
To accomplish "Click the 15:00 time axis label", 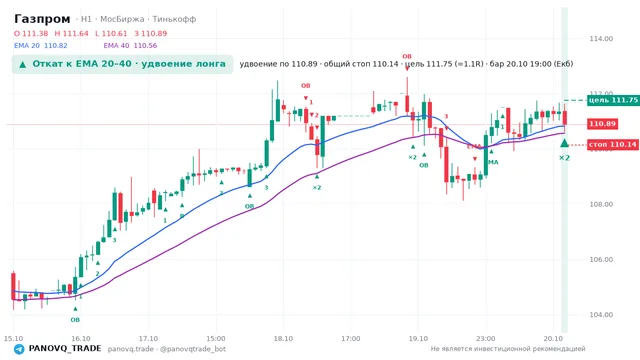I will [x=216, y=339].
